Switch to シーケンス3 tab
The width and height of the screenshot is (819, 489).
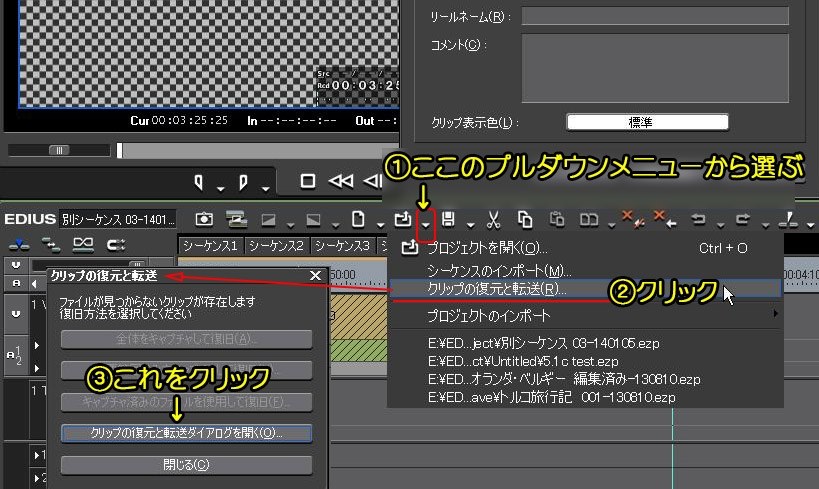343,246
